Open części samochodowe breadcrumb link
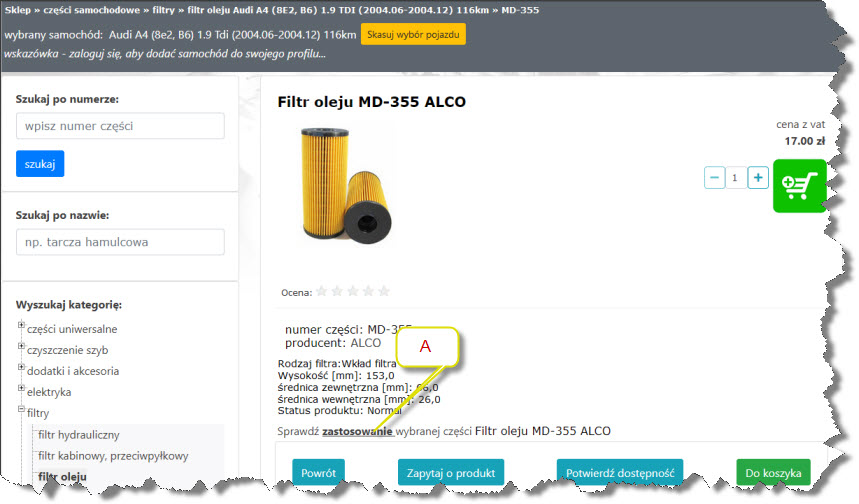The image size is (859, 504). point(91,10)
